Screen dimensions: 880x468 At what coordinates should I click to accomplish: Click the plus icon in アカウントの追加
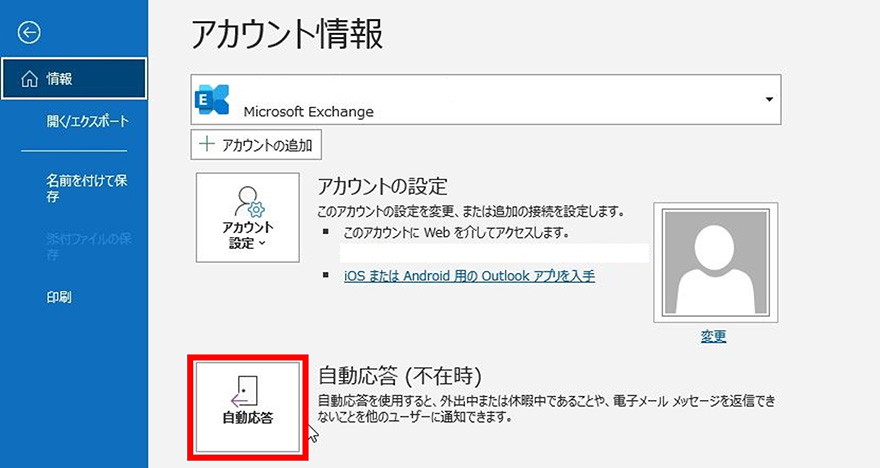click(208, 144)
